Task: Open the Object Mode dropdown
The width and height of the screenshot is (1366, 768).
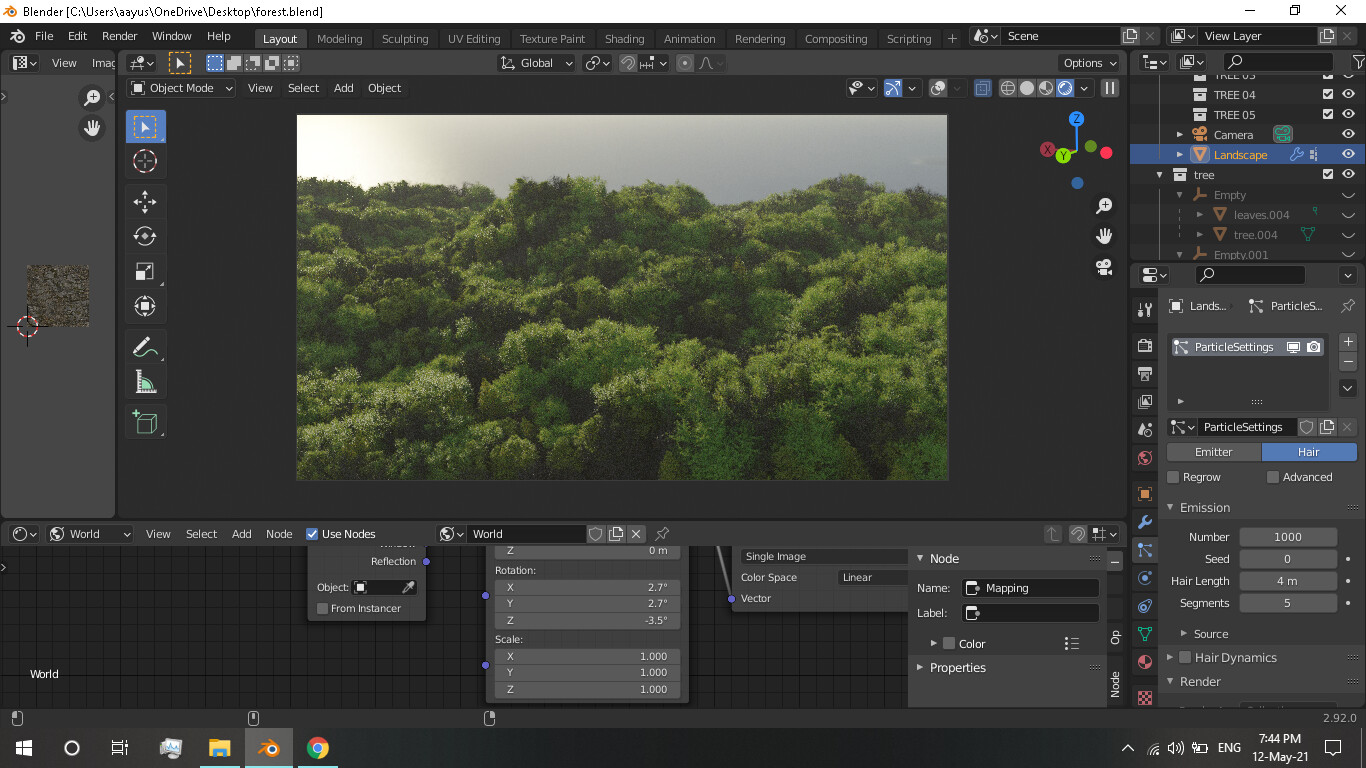Action: pos(180,88)
